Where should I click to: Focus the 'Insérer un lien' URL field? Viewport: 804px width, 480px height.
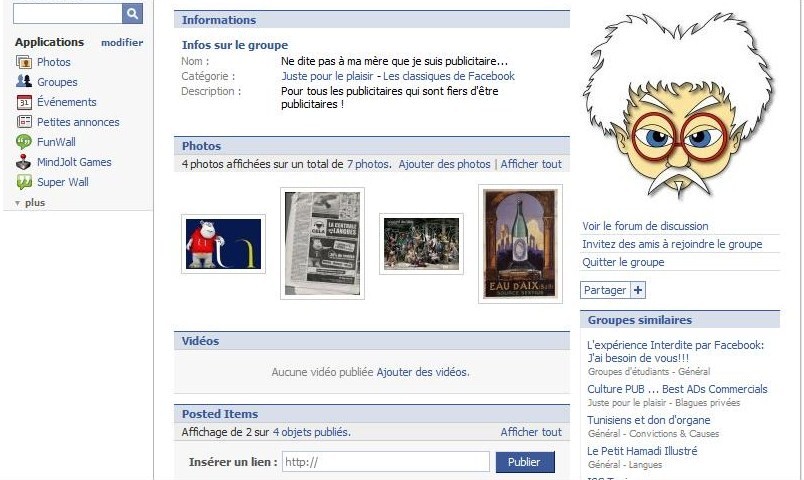pos(386,462)
